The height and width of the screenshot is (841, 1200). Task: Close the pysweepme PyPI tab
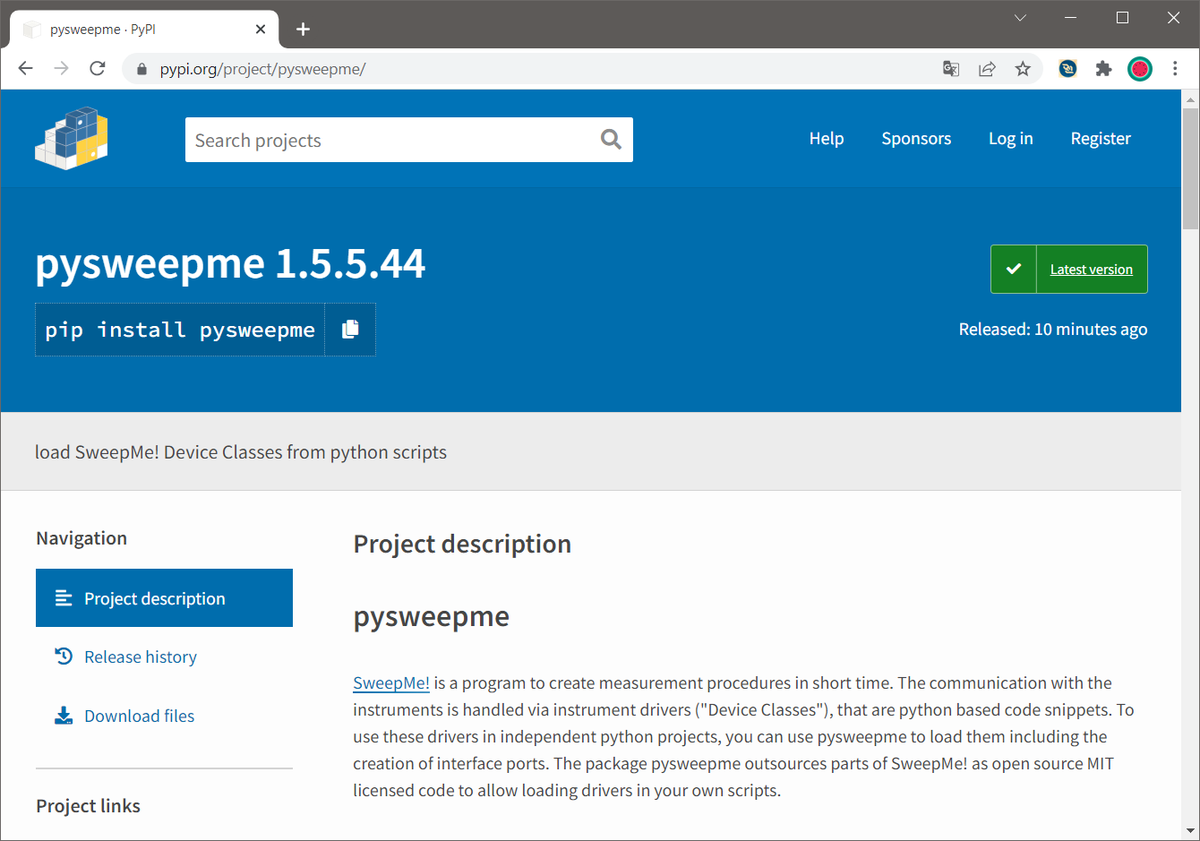coord(261,30)
